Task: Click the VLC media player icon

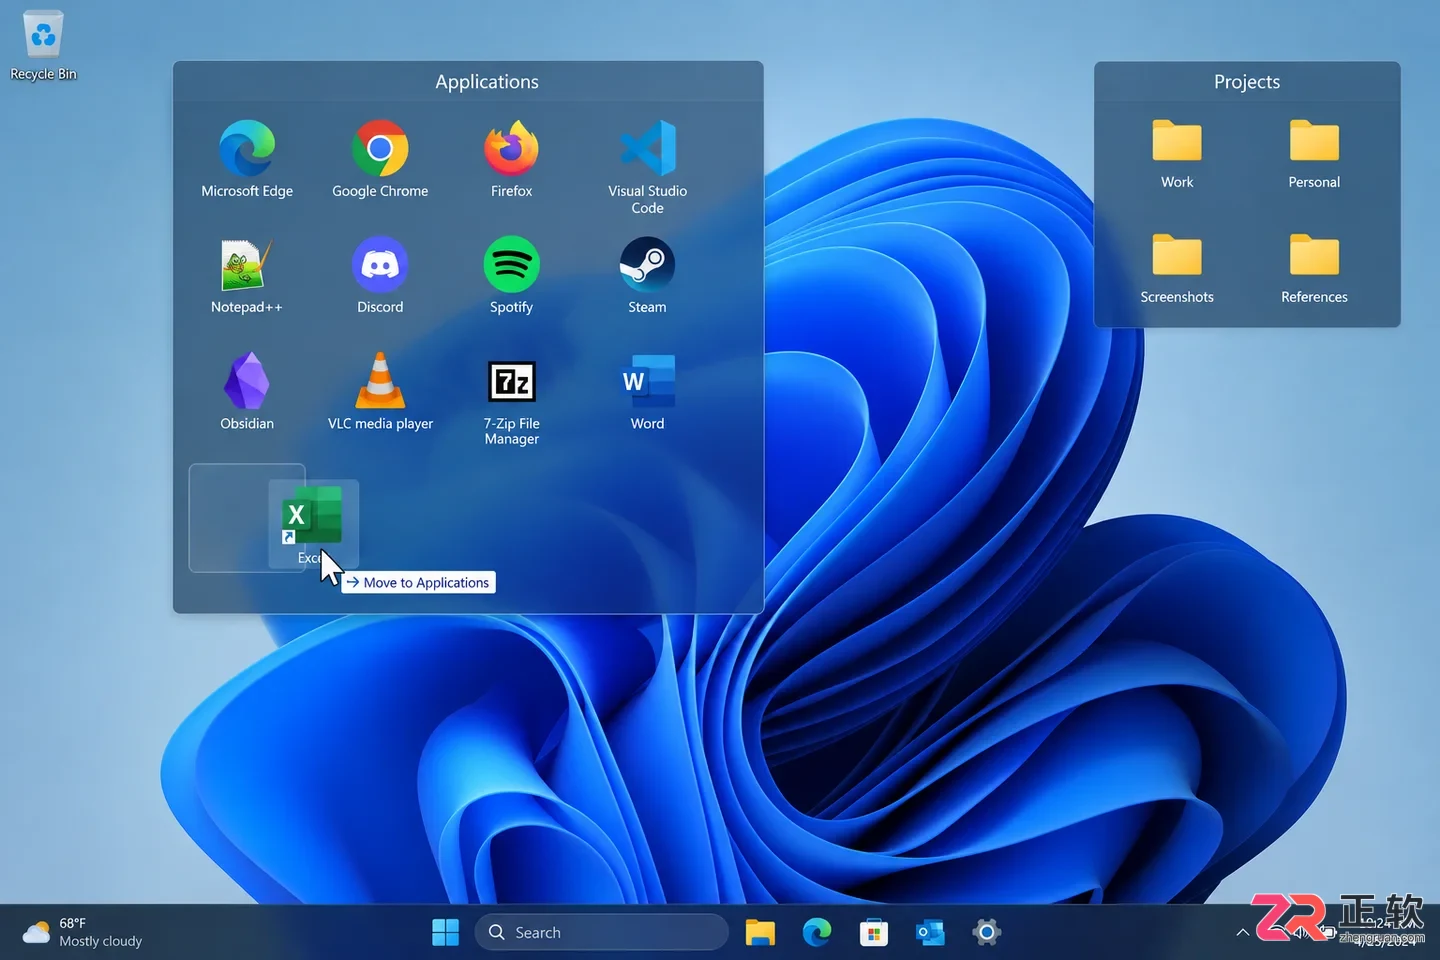Action: click(x=380, y=381)
